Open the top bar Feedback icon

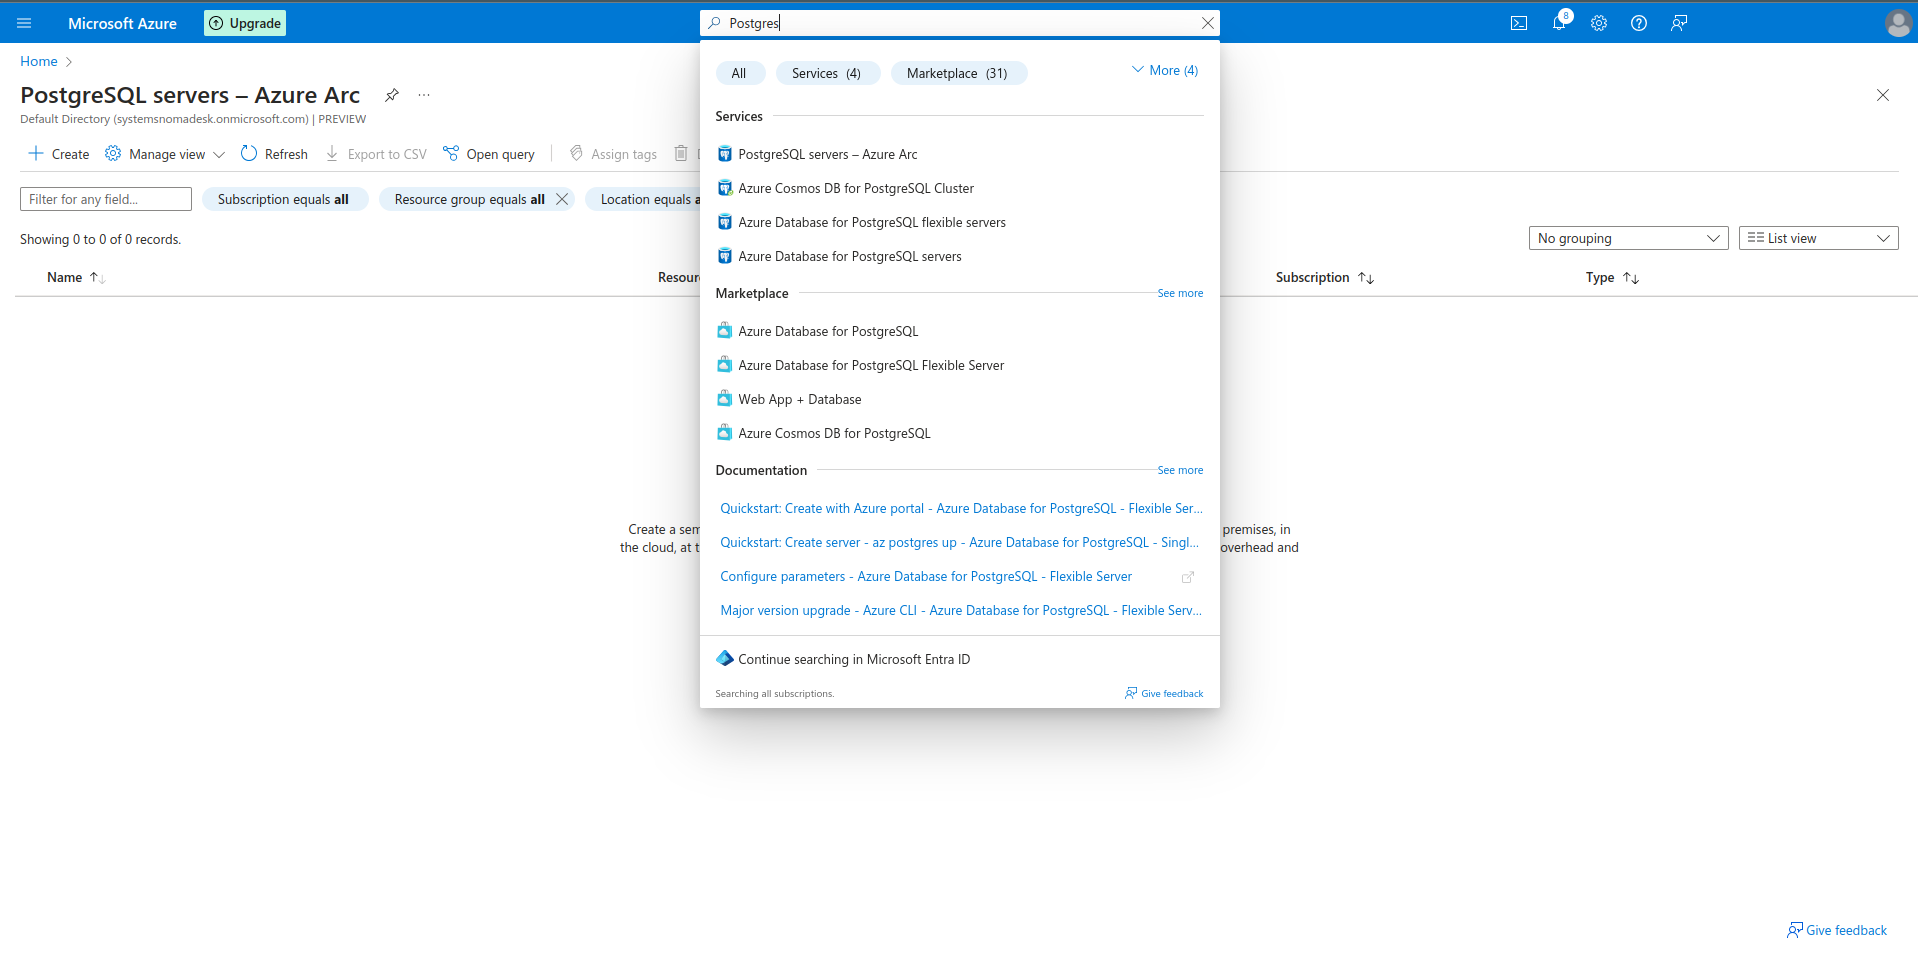pyautogui.click(x=1679, y=23)
